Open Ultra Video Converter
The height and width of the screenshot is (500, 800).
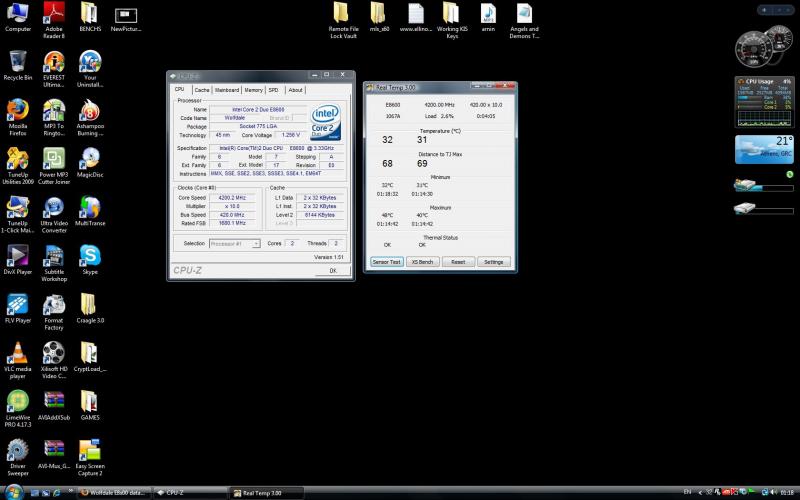coord(54,215)
